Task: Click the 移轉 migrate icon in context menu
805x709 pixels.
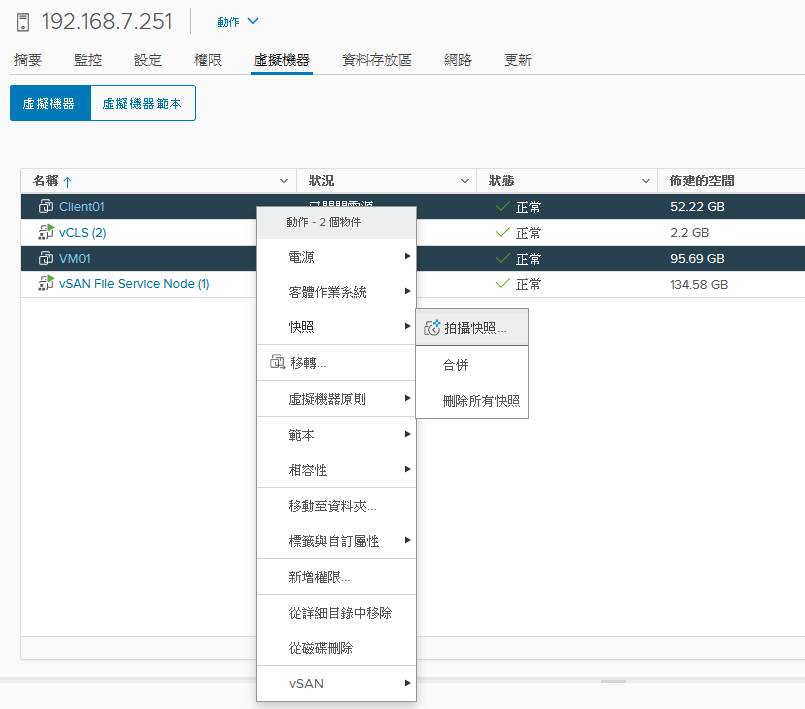Action: (277, 362)
